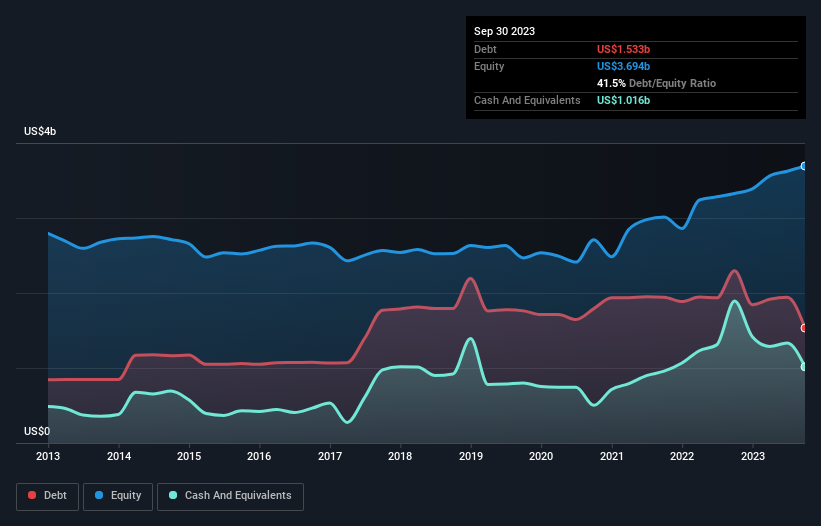Click the 2013 x-axis label
This screenshot has height=526, width=821.
coord(48,456)
